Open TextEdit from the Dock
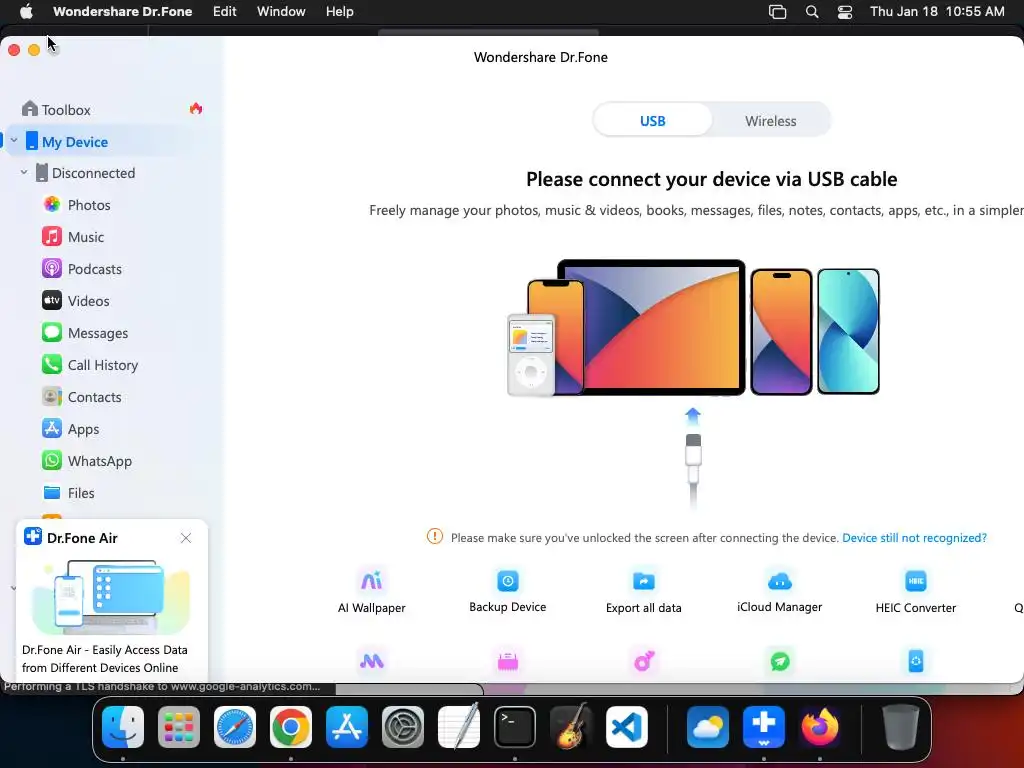 pyautogui.click(x=458, y=726)
